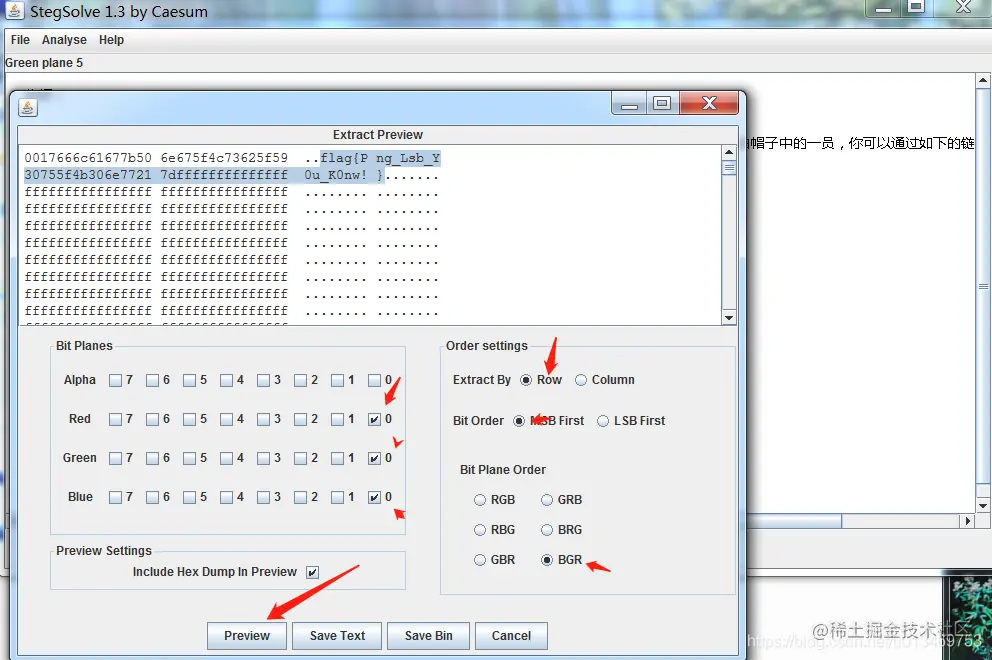
Task: Click the Save Bin button
Action: (428, 635)
